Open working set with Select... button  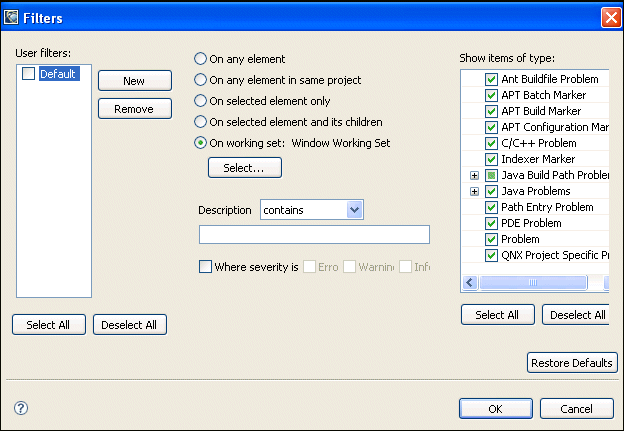(244, 168)
